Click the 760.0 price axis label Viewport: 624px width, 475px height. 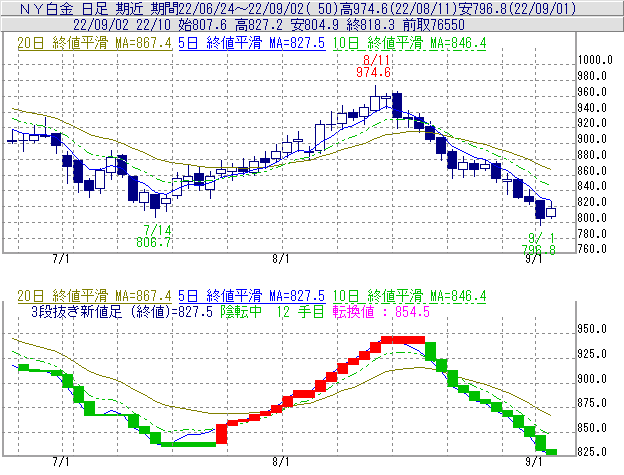(x=592, y=249)
